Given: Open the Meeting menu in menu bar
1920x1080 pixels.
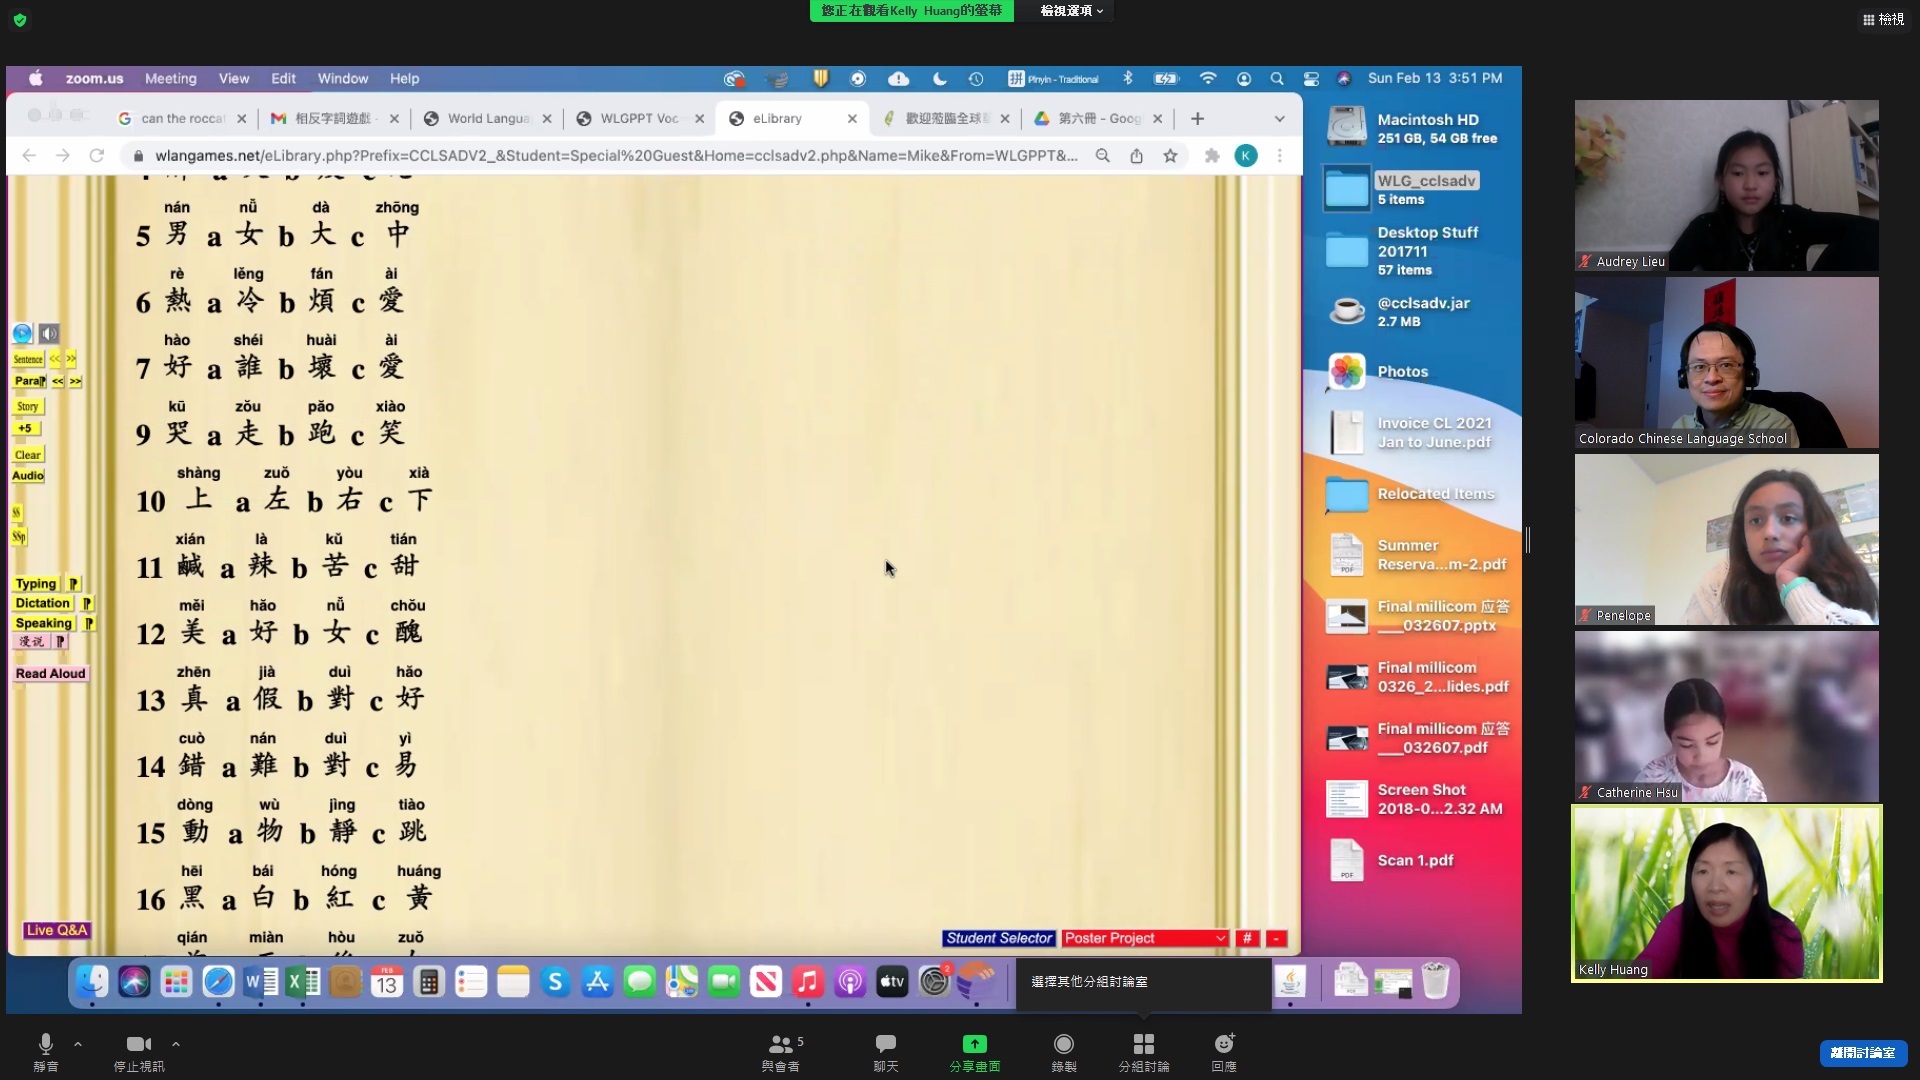Looking at the screenshot, I should (x=170, y=78).
